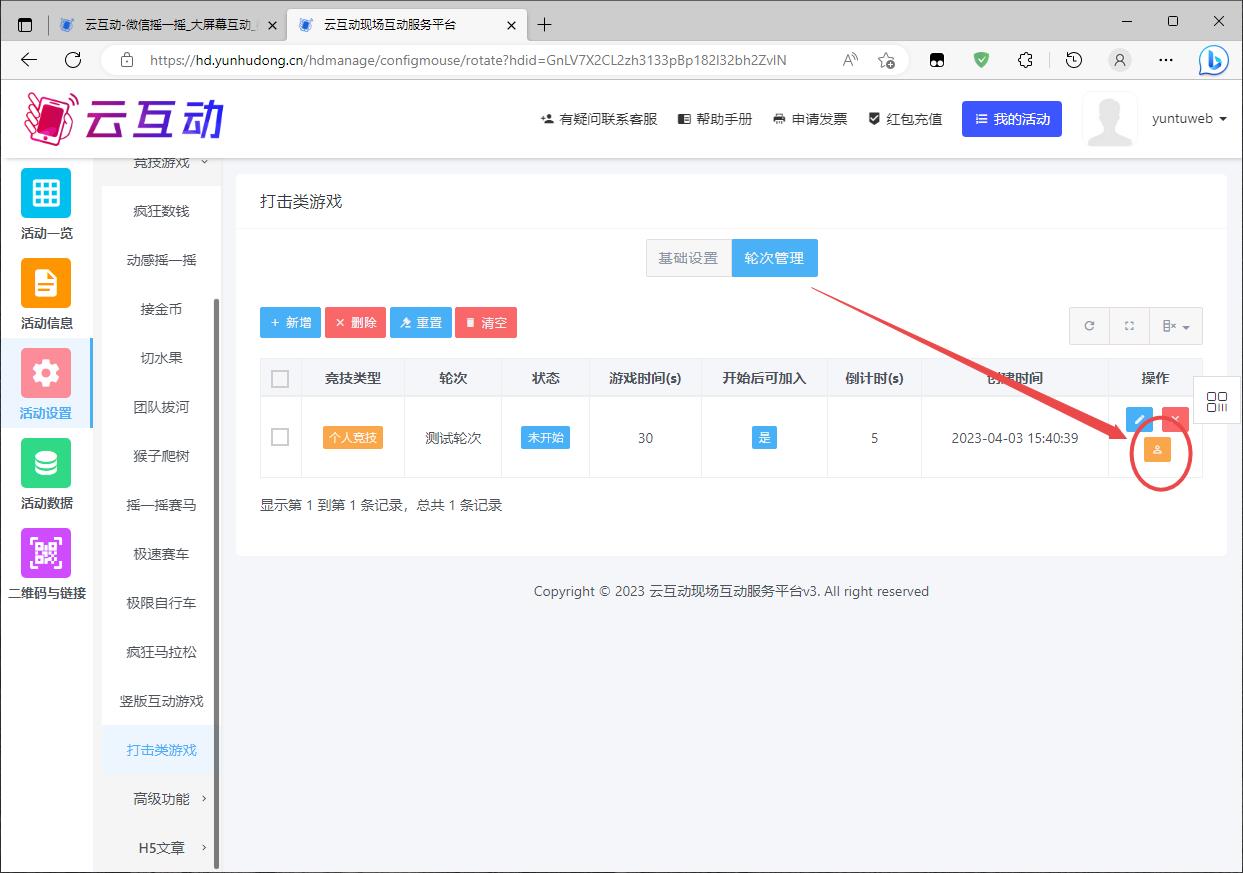Expand the 高级功能 submenu
1243x873 pixels.
(162, 798)
